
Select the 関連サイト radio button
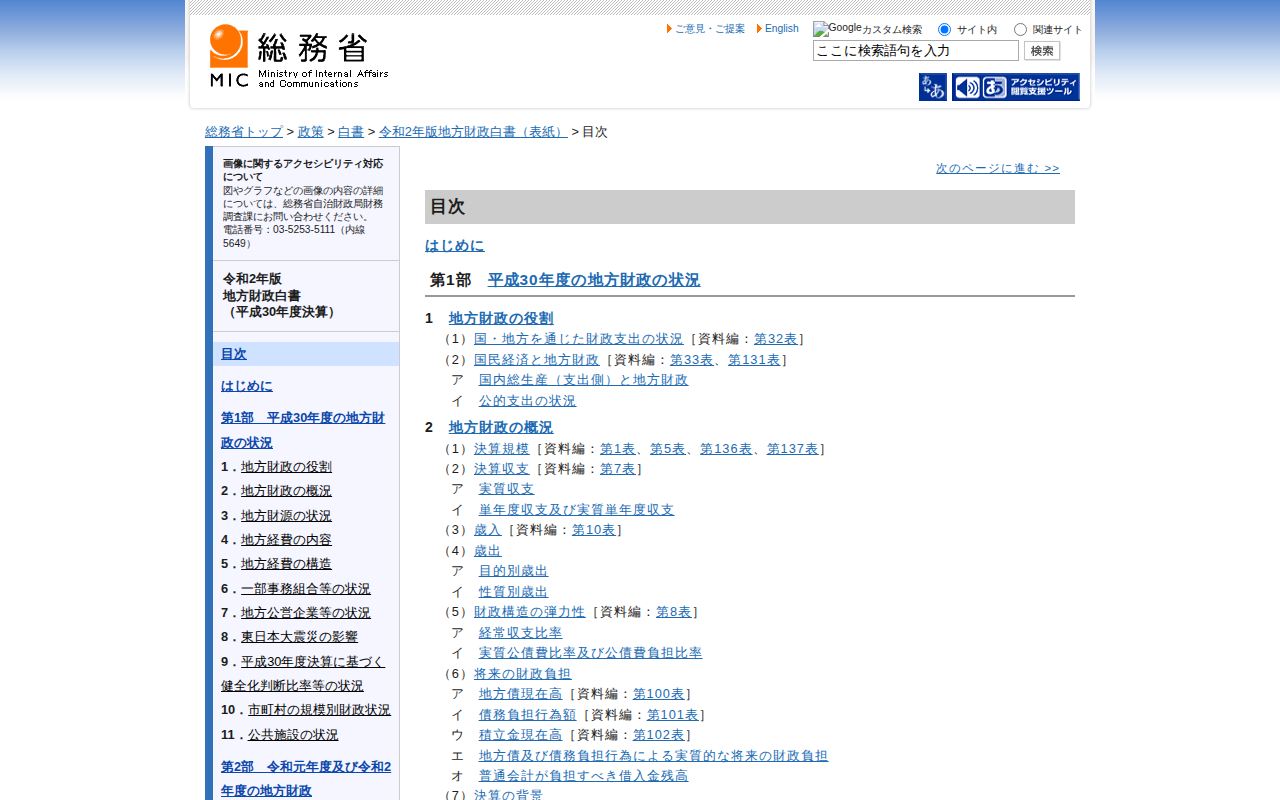(1020, 30)
